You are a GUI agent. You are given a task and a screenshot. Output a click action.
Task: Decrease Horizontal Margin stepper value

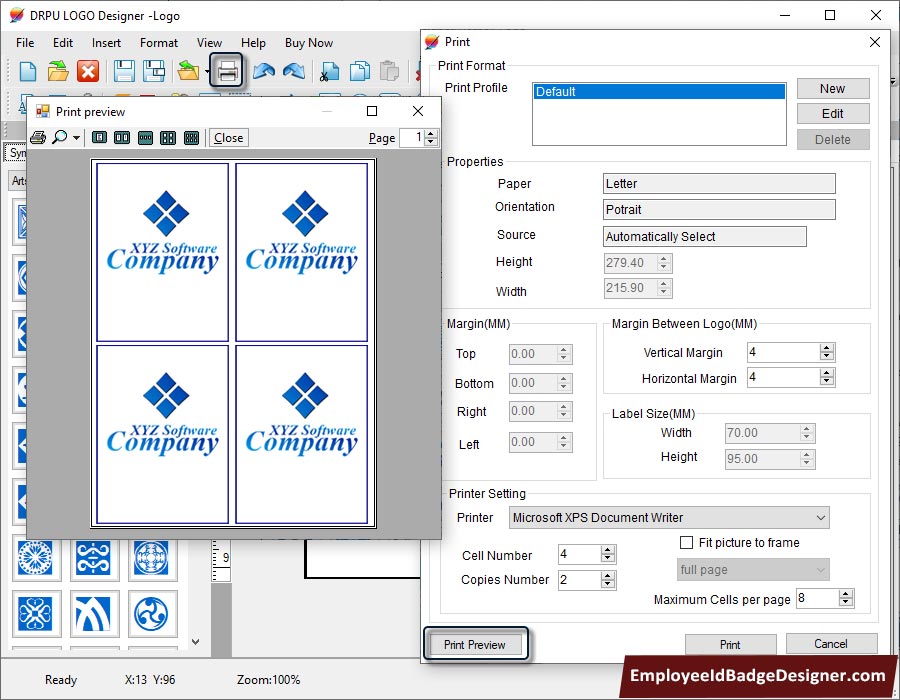pyautogui.click(x=827, y=382)
